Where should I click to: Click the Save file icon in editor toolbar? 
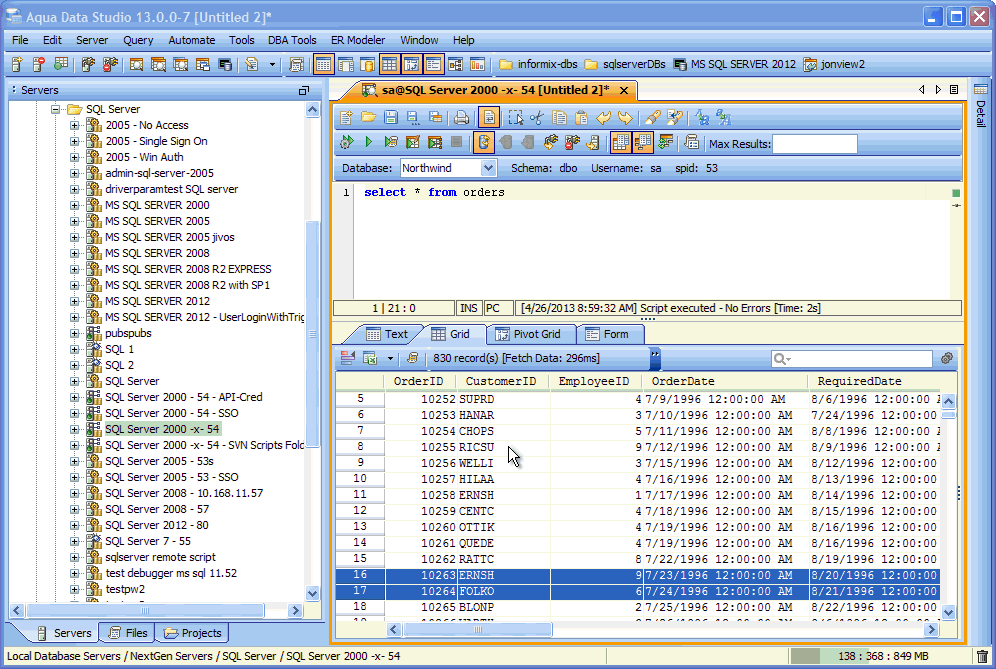coord(391,117)
